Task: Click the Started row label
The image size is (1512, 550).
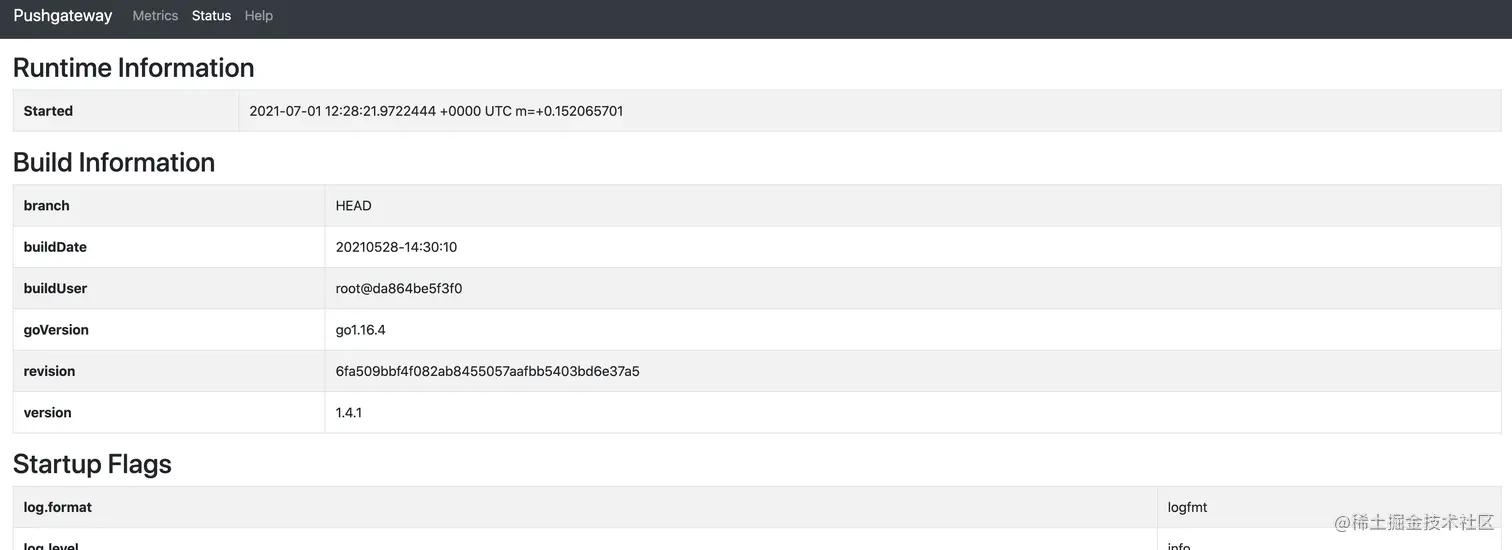Action: click(48, 111)
